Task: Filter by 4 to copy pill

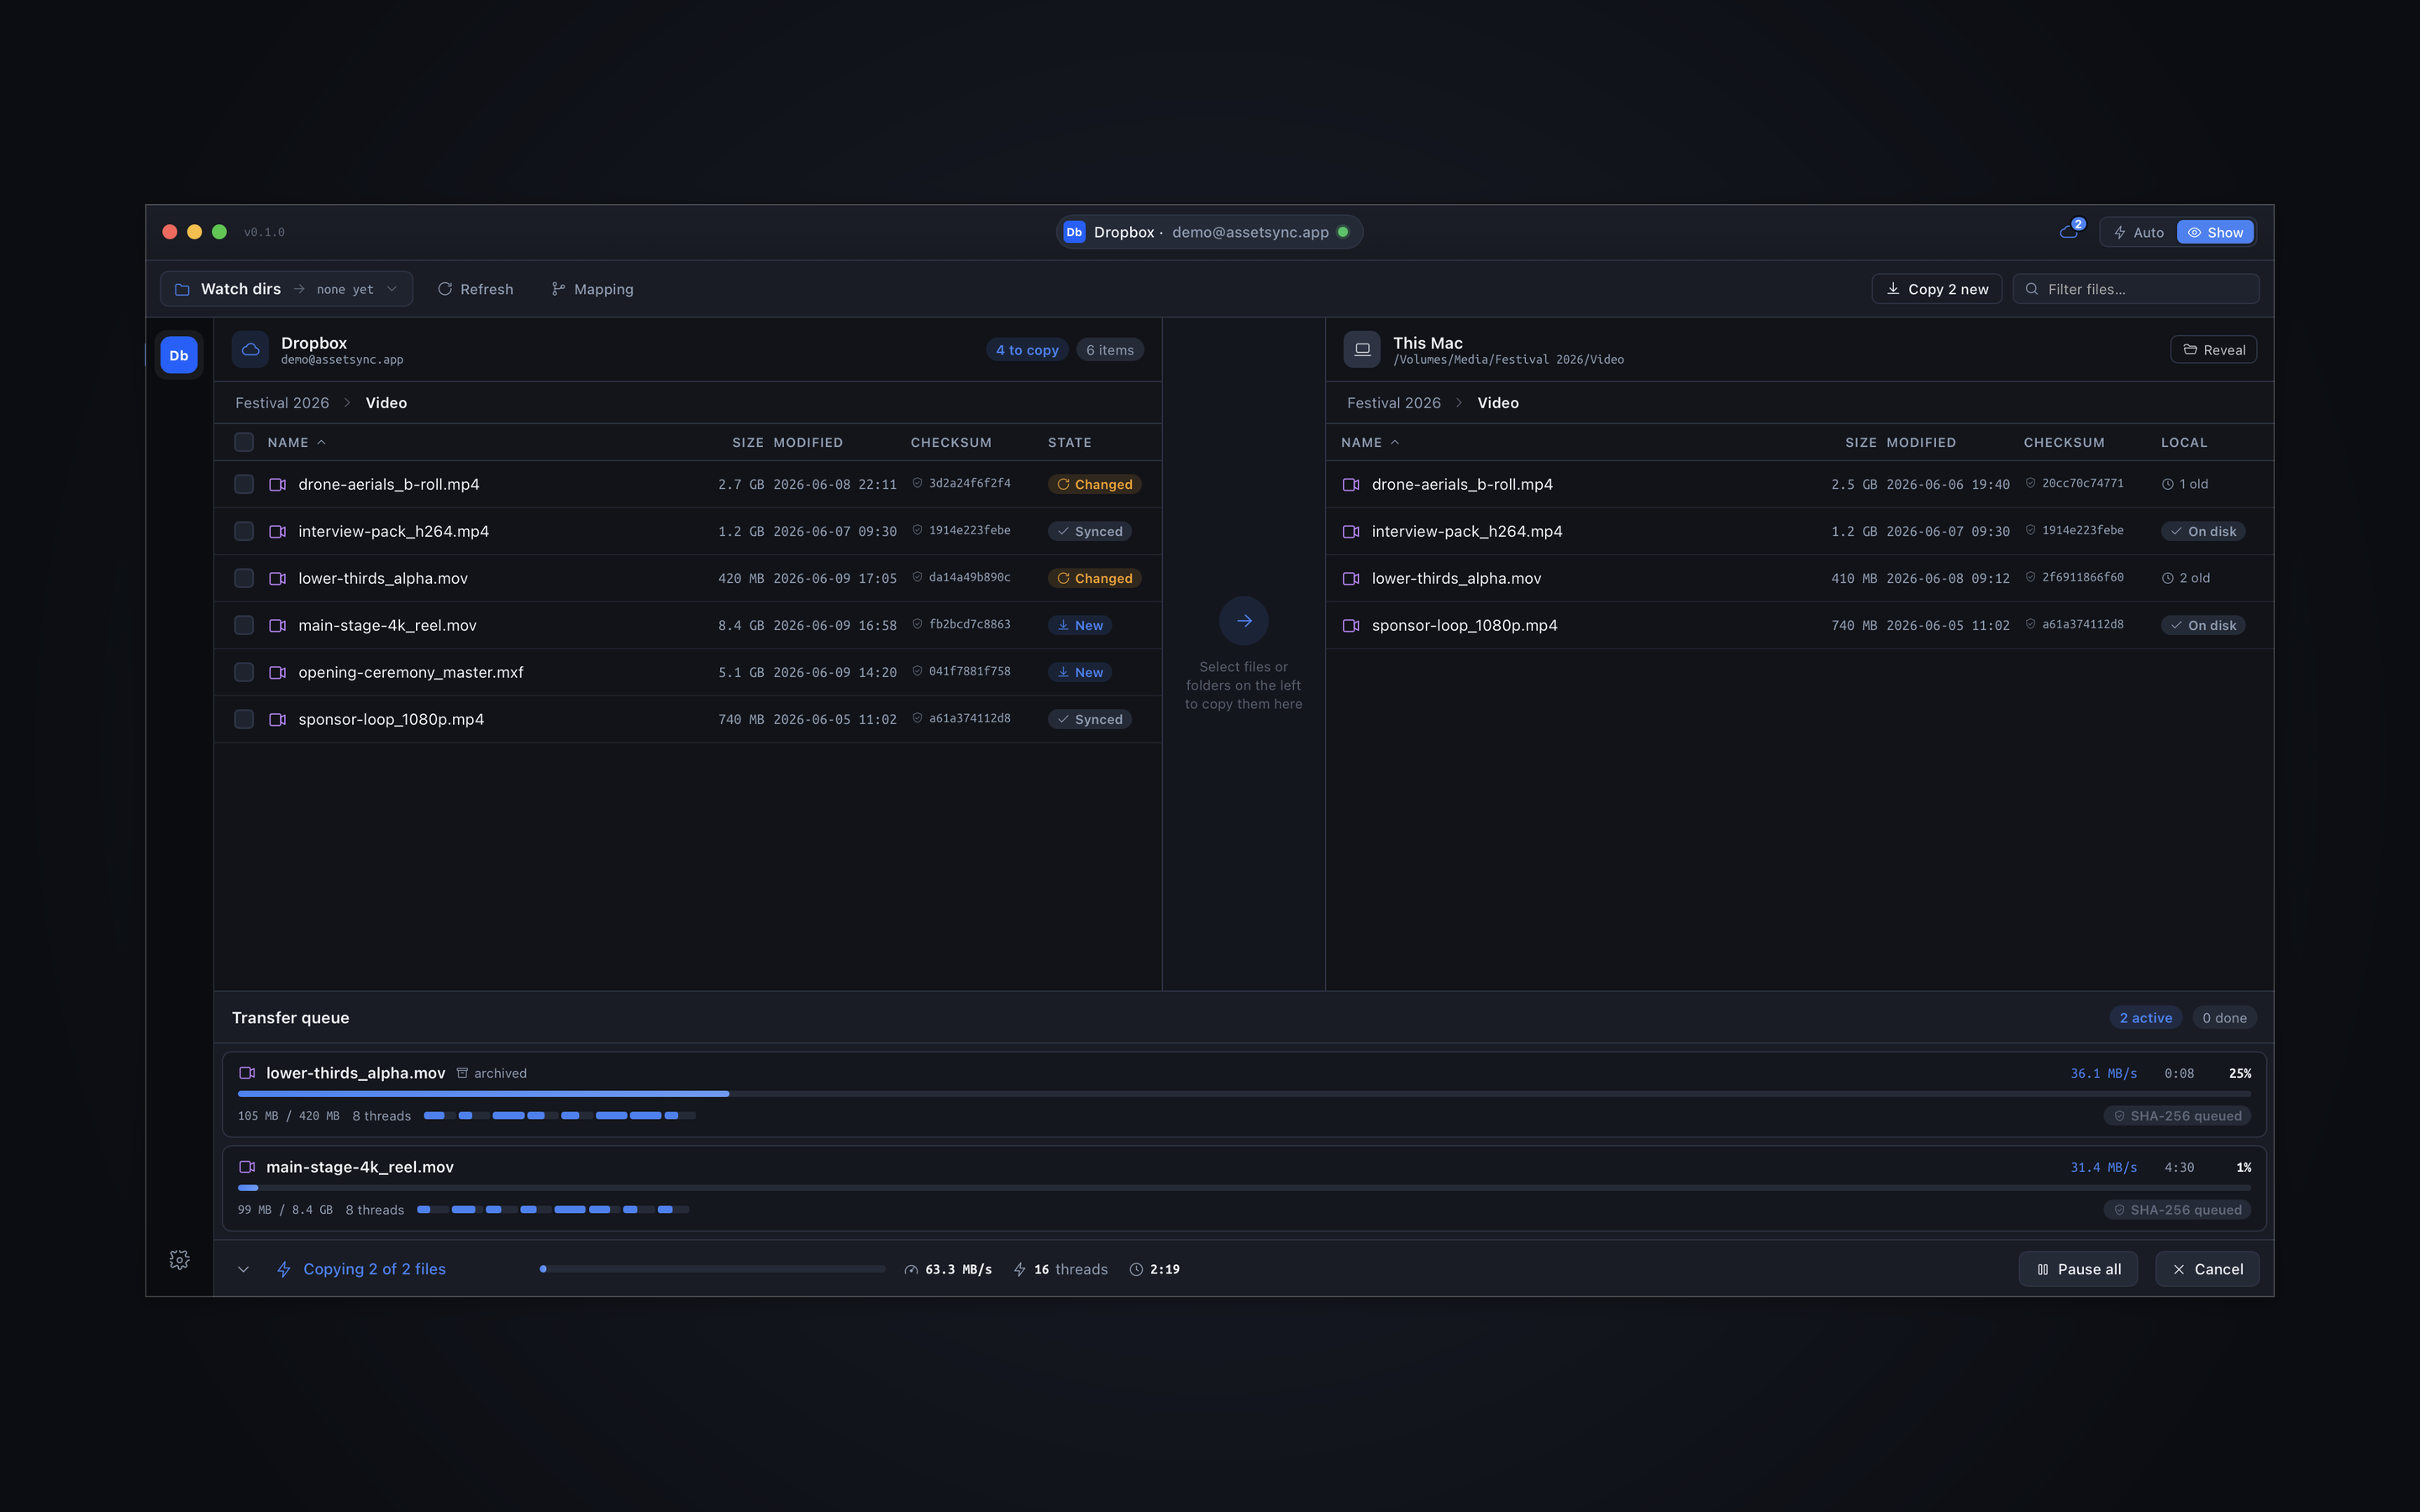Action: [x=1027, y=350]
